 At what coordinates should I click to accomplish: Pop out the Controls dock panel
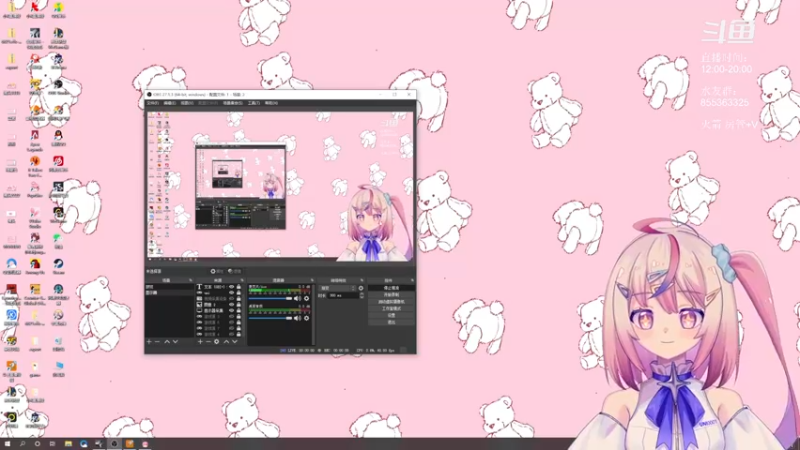coord(412,280)
